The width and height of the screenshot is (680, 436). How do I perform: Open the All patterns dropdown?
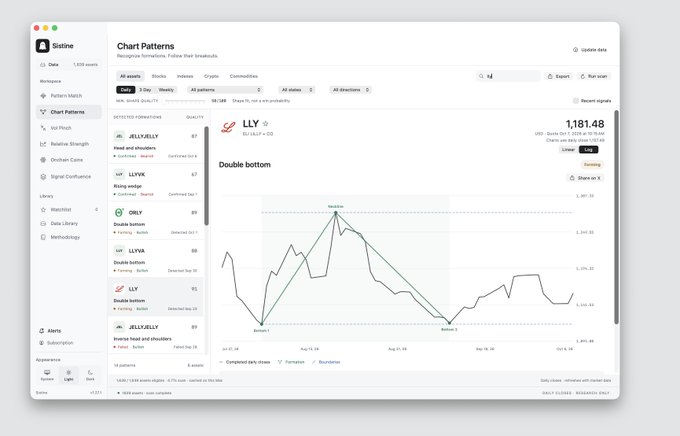click(x=225, y=90)
